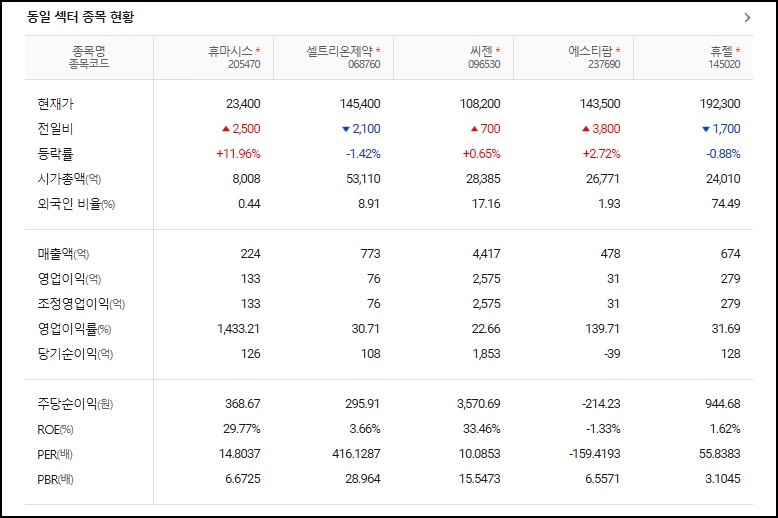
Task: Click the up-arrow change value 2,500
Action: [241, 129]
